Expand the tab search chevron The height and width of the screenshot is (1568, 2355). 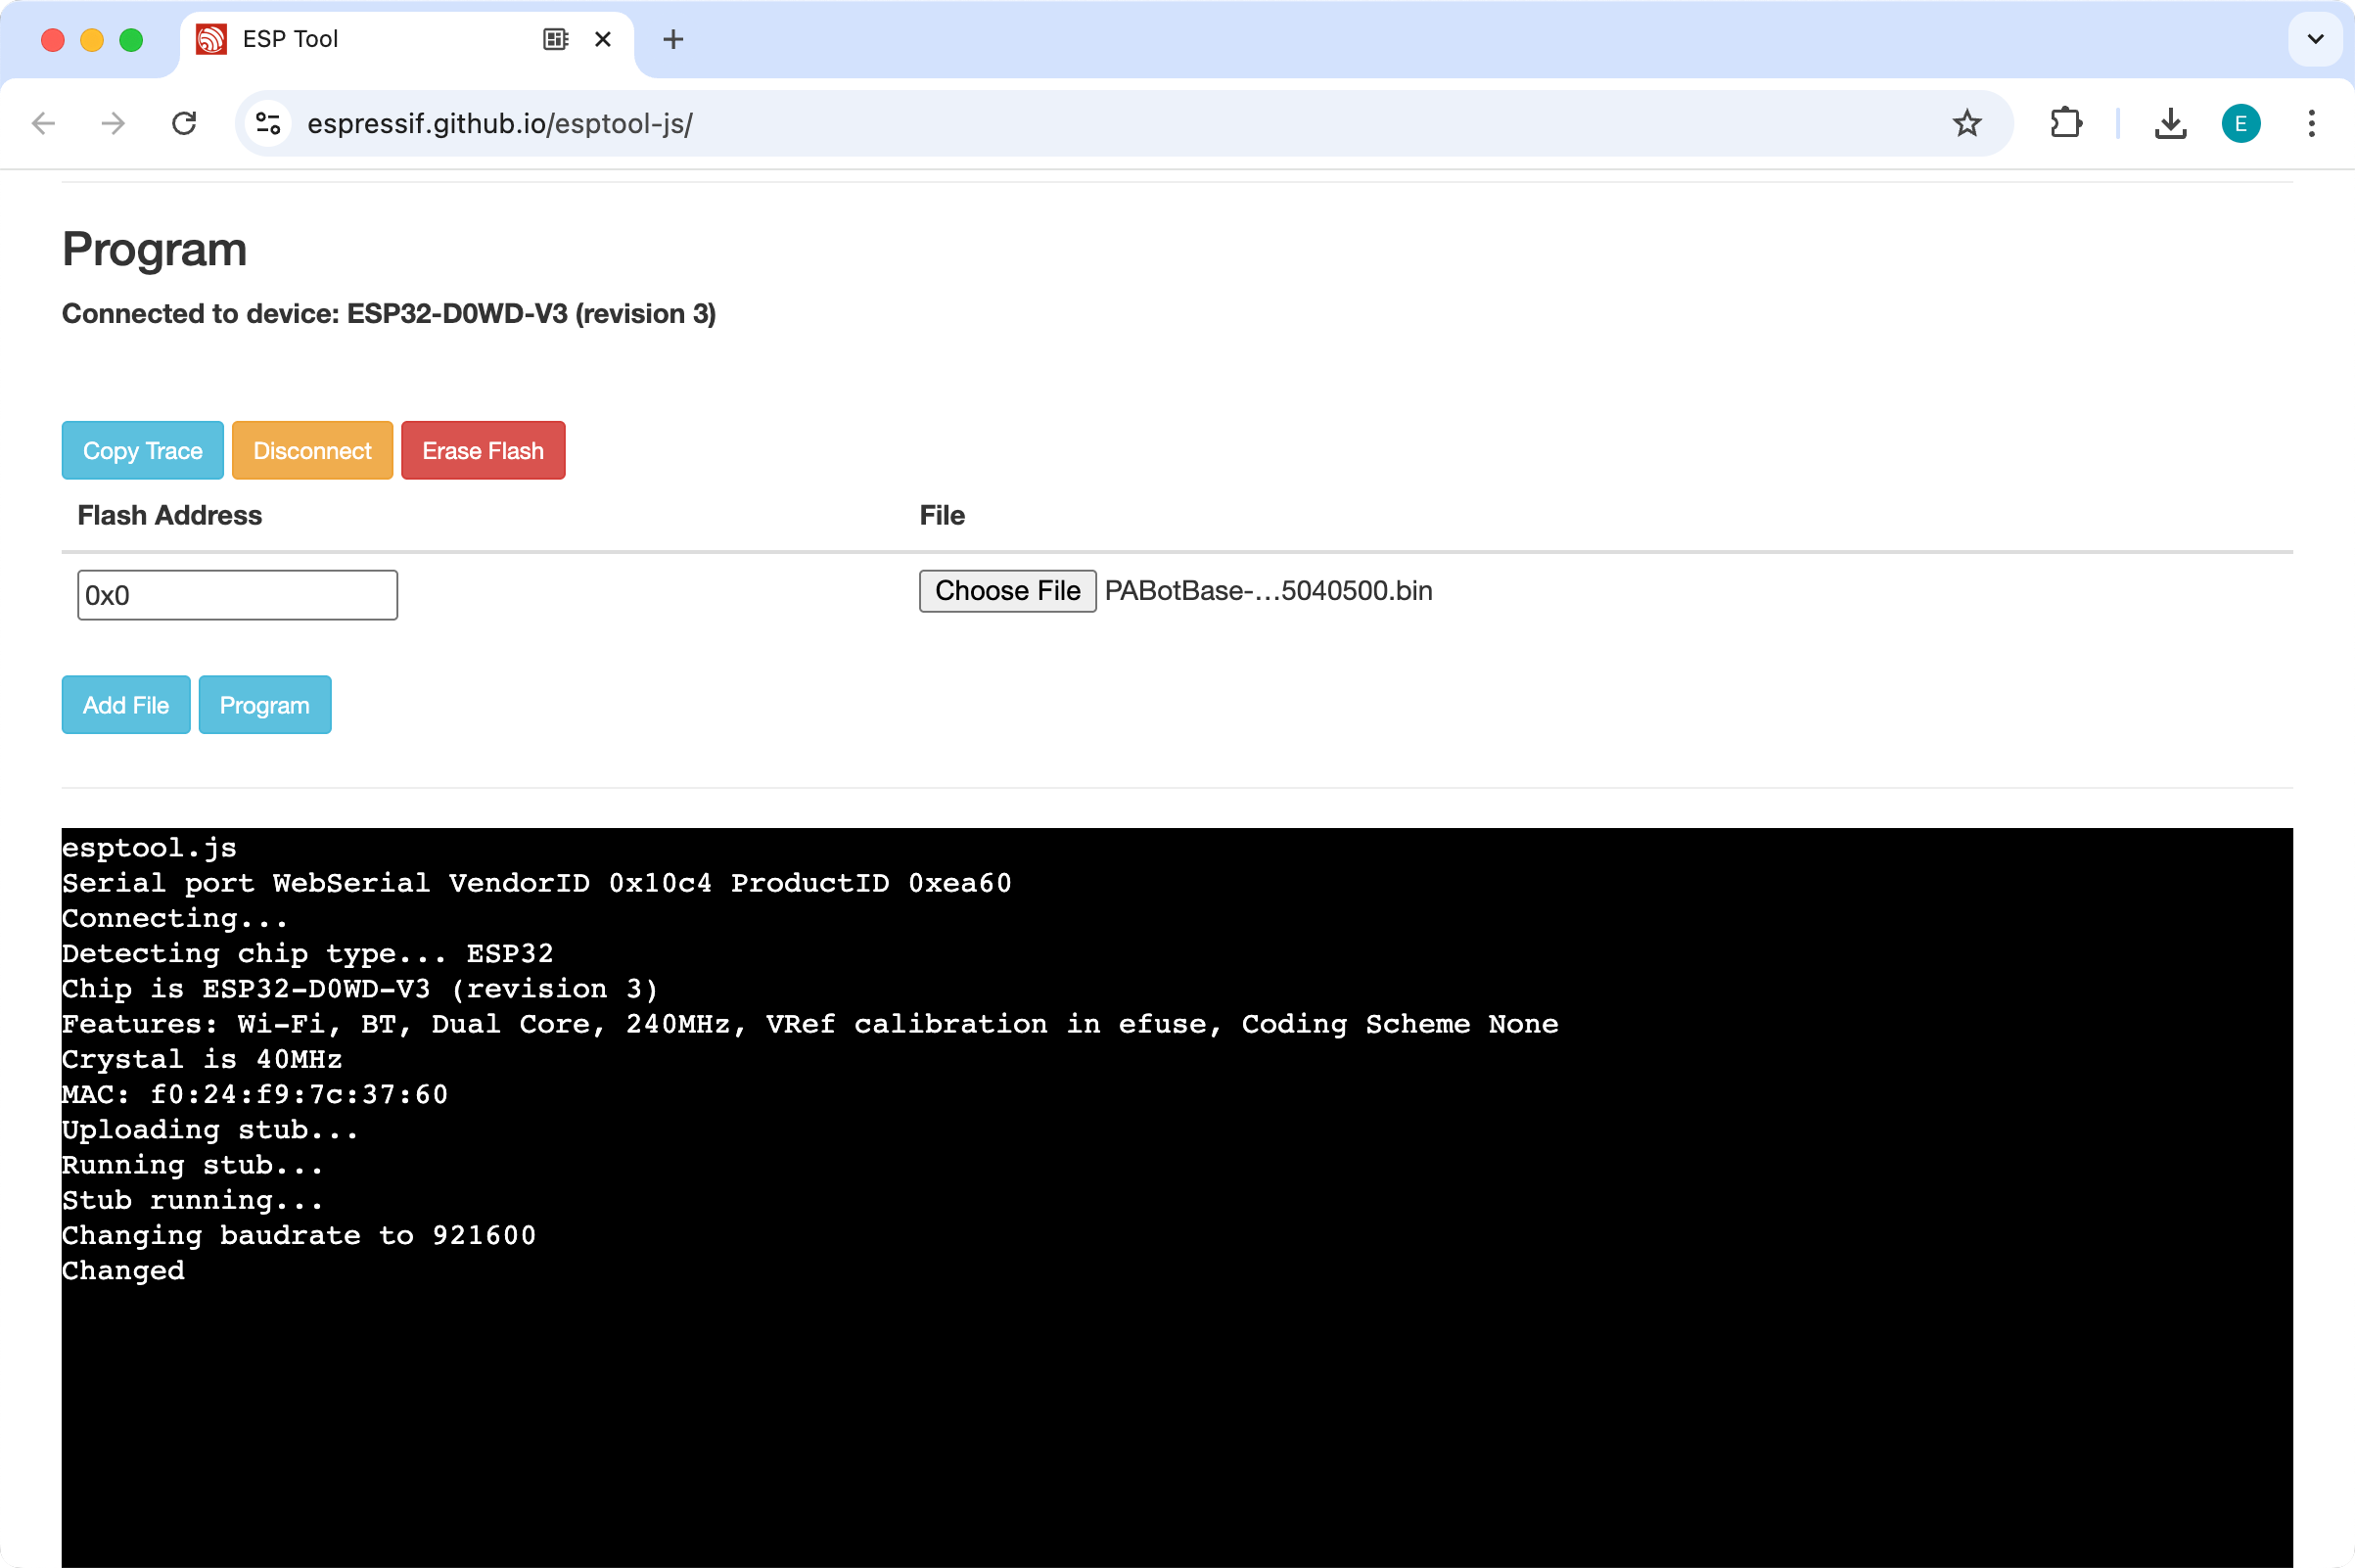2315,40
